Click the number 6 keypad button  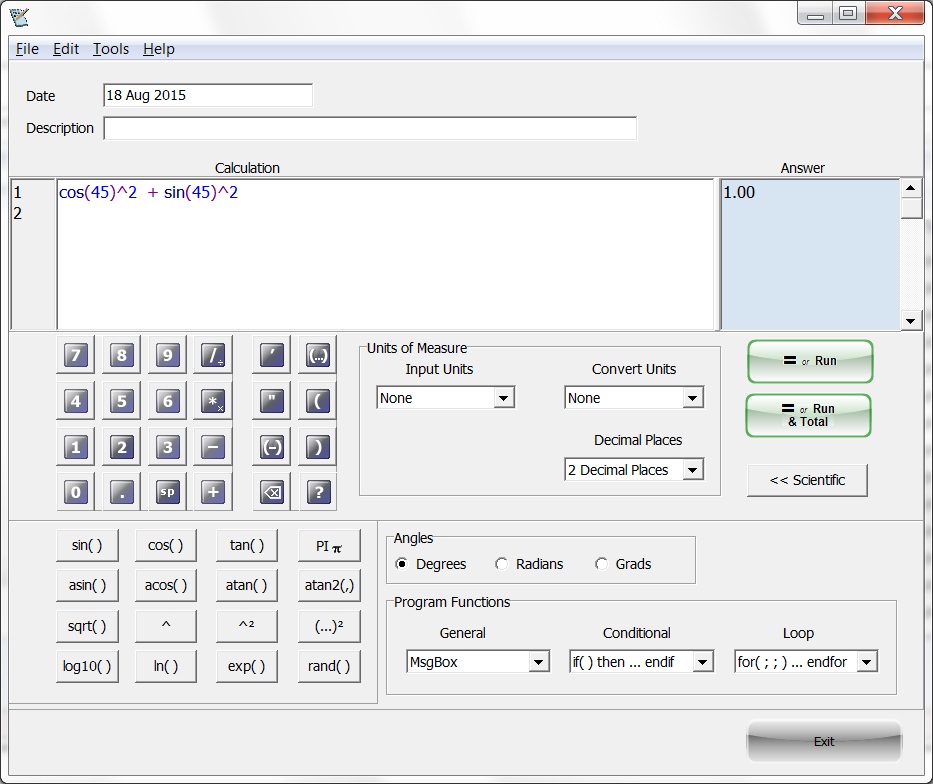pos(167,401)
